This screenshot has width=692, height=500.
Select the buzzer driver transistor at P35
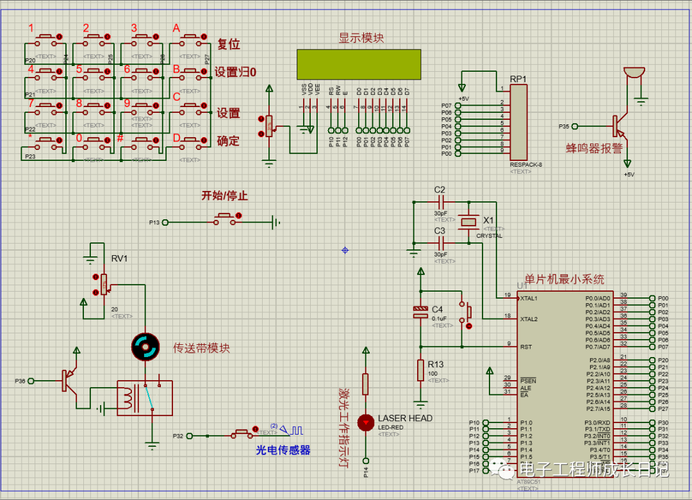[x=621, y=127]
